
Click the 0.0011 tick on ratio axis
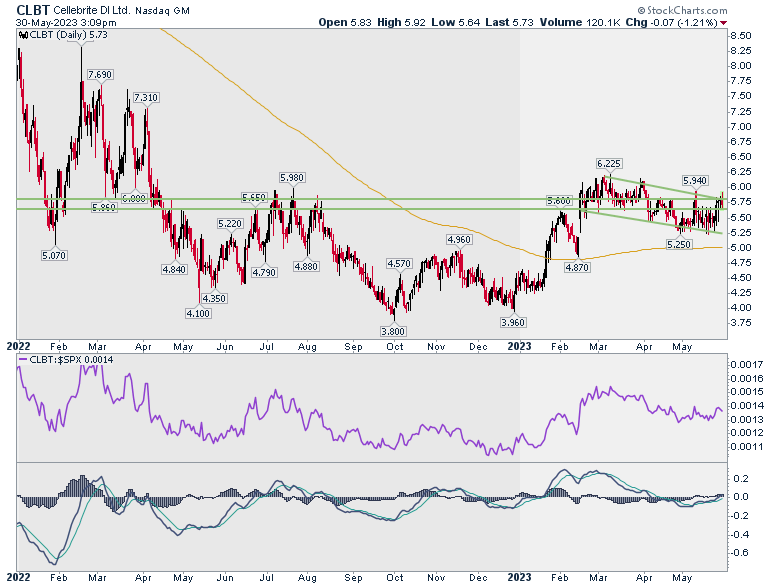pos(747,447)
